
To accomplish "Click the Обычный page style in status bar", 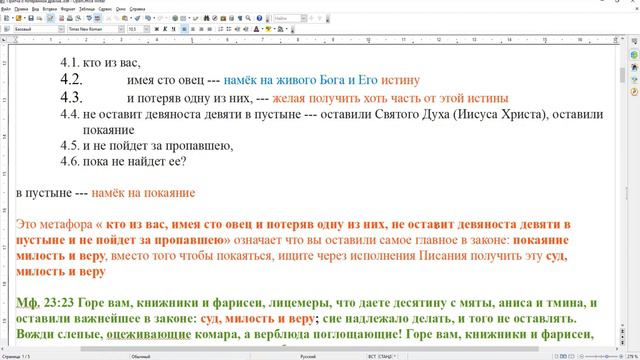I will [141, 357].
